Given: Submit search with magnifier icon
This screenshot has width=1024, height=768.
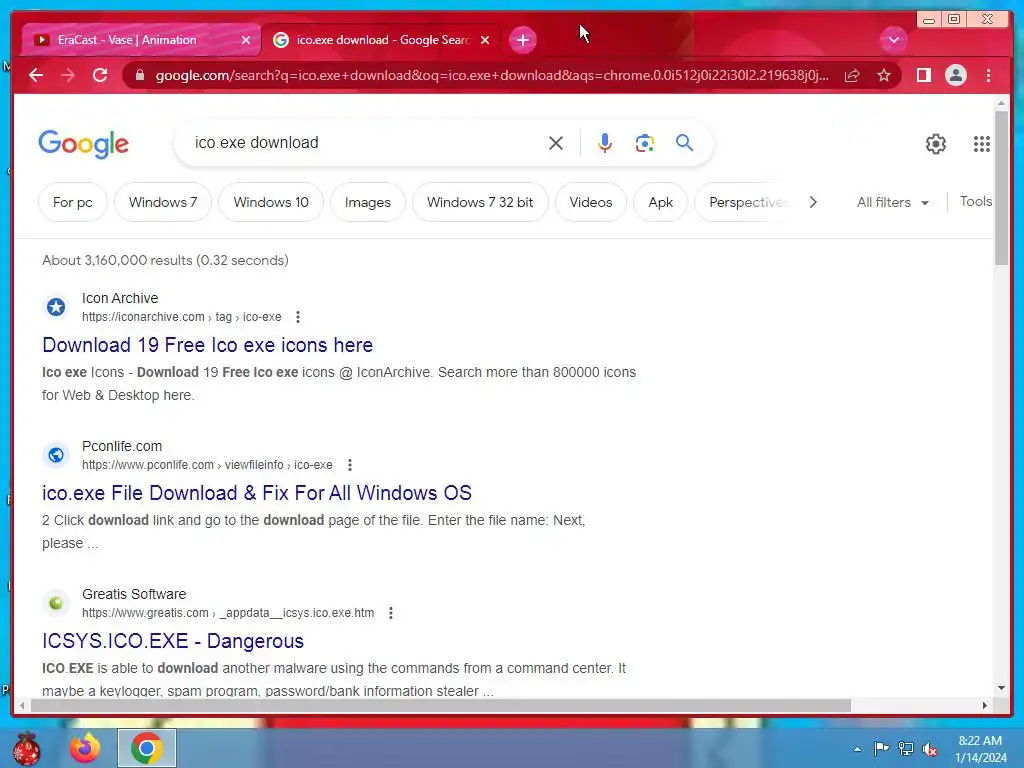Looking at the screenshot, I should (684, 142).
